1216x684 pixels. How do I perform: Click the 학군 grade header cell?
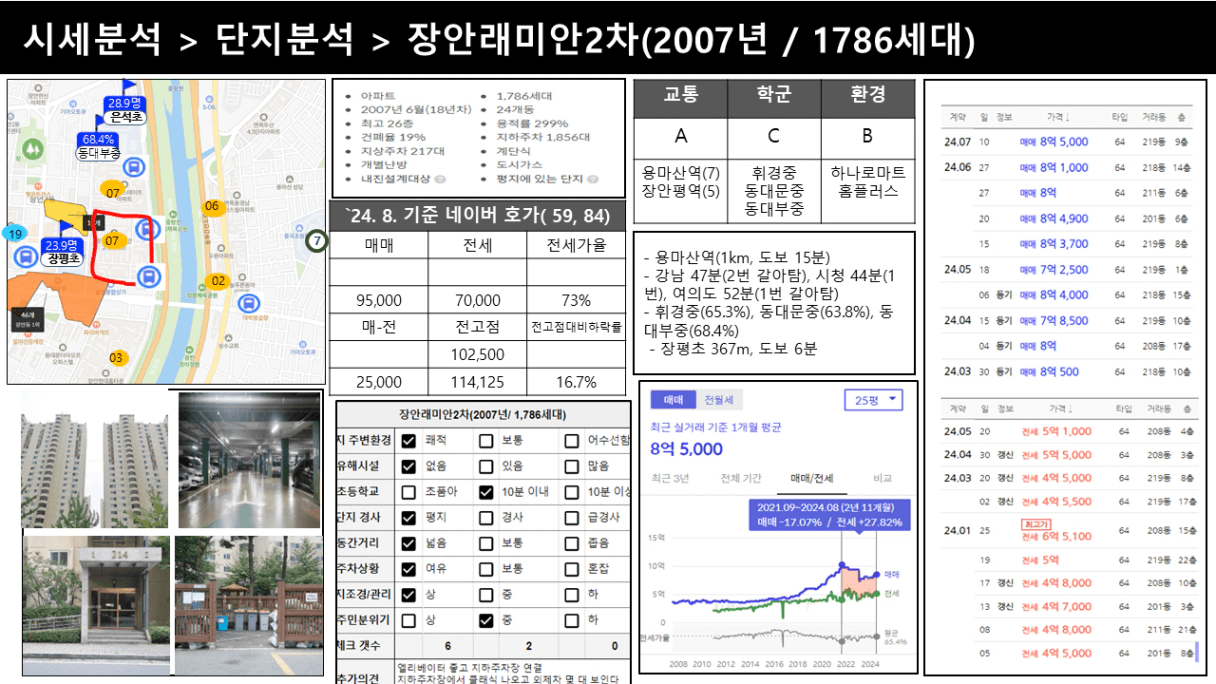[774, 97]
